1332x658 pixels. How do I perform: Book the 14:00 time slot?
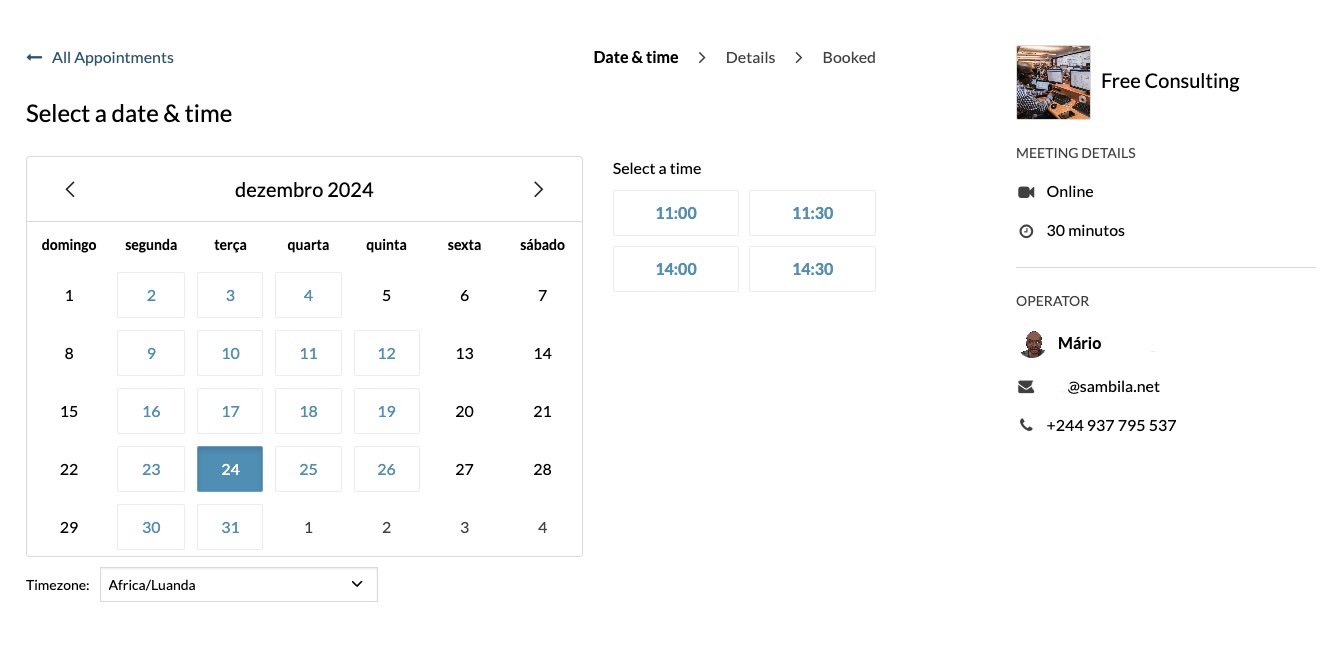676,269
